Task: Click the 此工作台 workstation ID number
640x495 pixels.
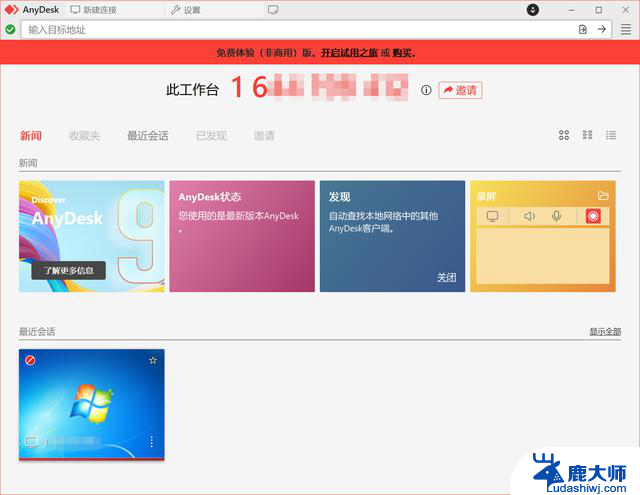Action: click(x=319, y=87)
